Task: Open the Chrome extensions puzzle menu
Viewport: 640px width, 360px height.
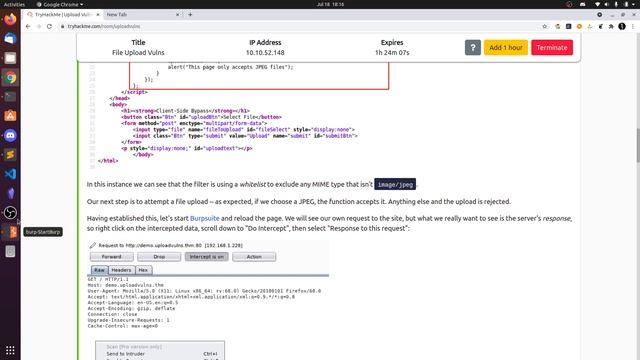Action: coord(611,26)
